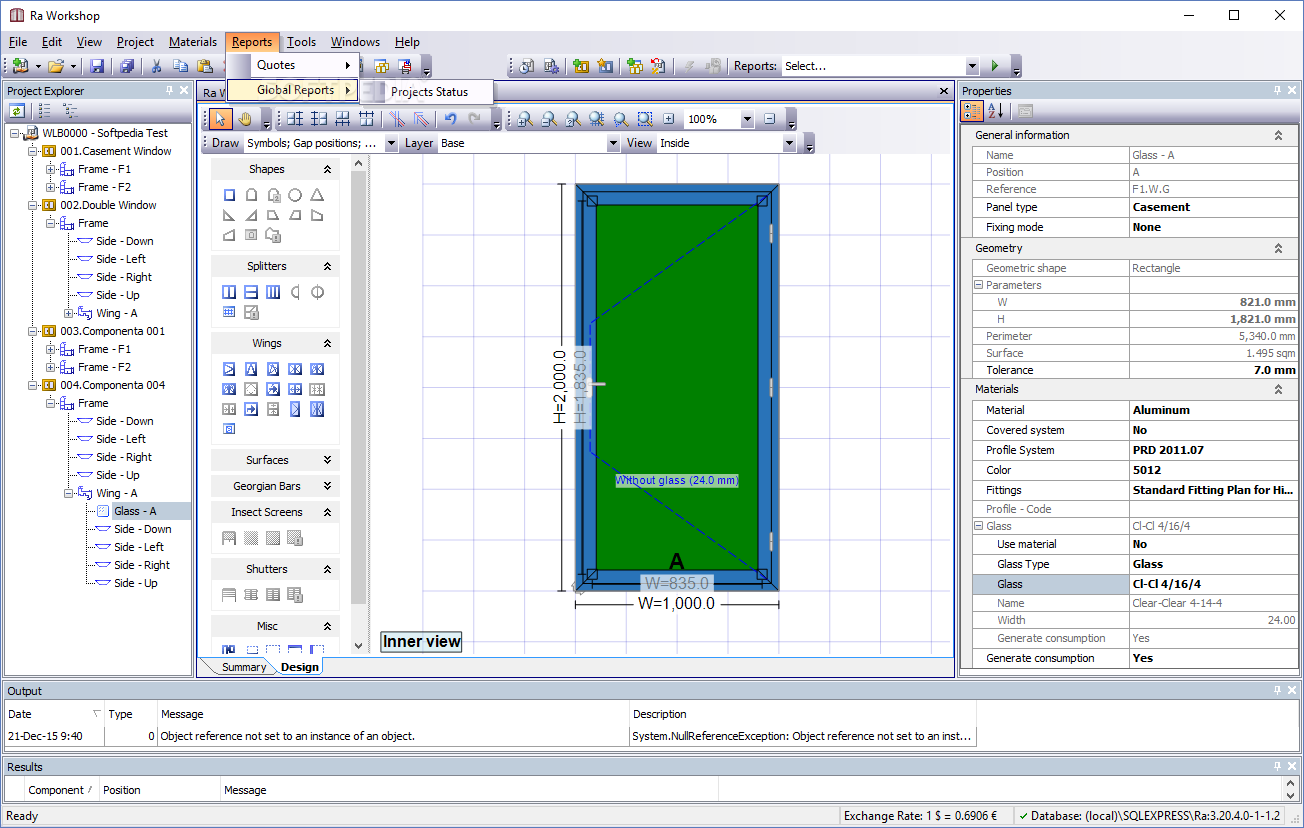This screenshot has width=1304, height=828.
Task: Open the Reports Select dropdown
Action: [x=972, y=66]
